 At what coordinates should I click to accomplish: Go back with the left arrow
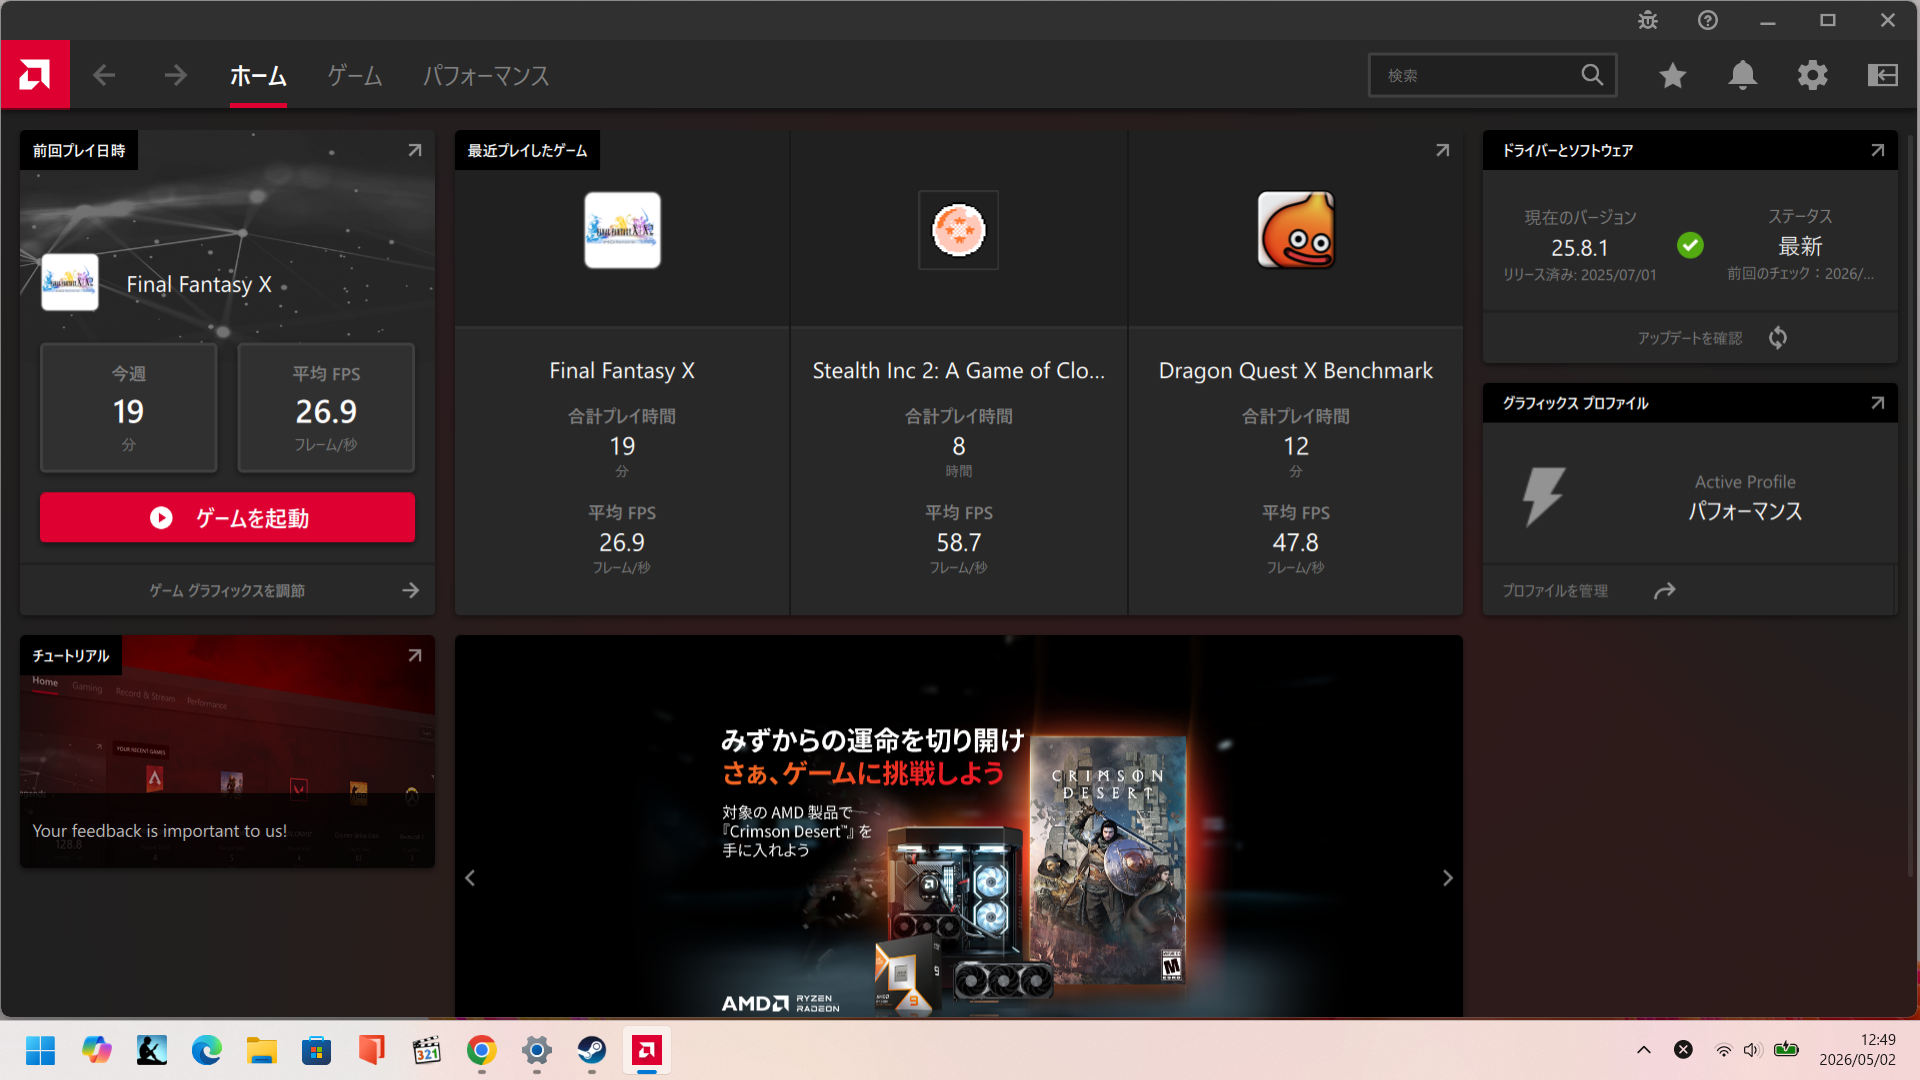(x=104, y=75)
